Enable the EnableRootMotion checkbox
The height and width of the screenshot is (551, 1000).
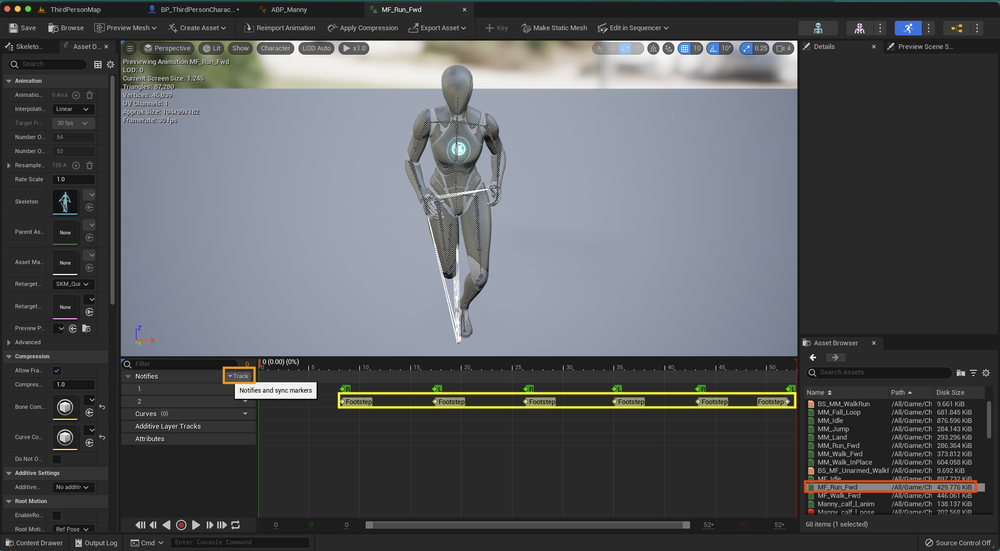click(x=57, y=515)
